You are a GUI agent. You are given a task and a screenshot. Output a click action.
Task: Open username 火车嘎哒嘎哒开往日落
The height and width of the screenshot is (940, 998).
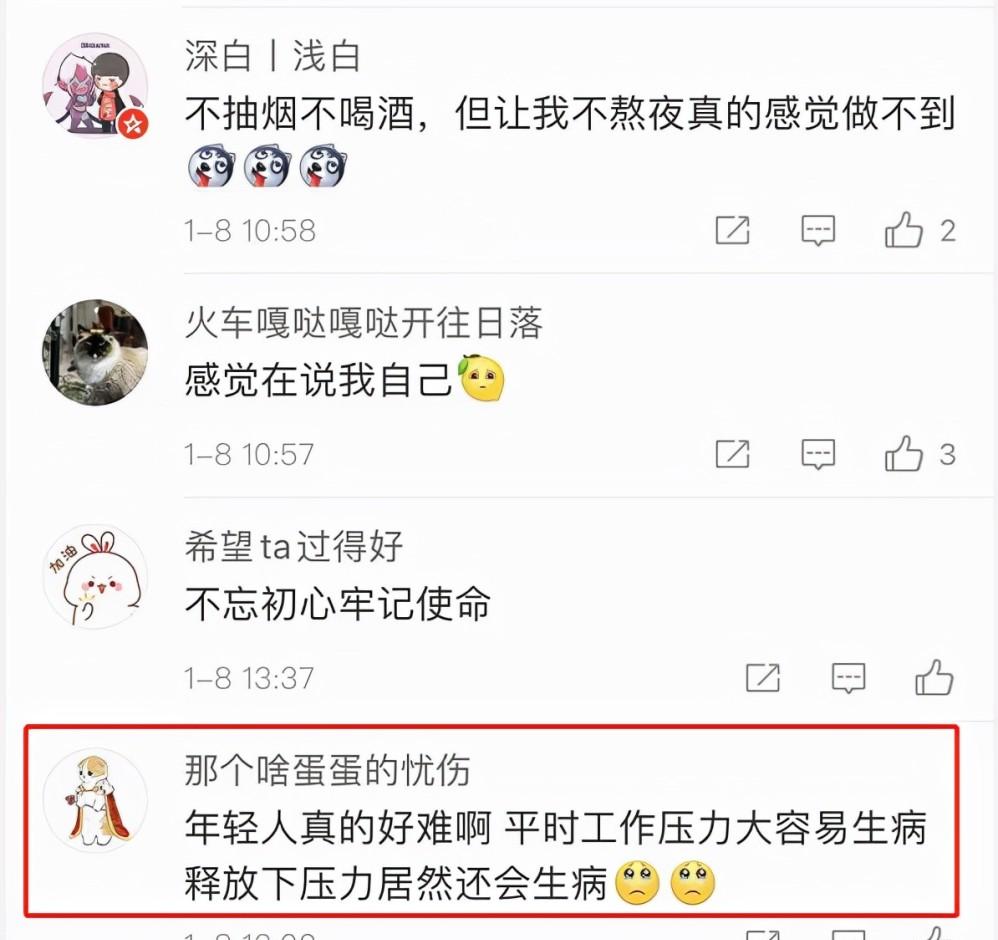point(363,323)
